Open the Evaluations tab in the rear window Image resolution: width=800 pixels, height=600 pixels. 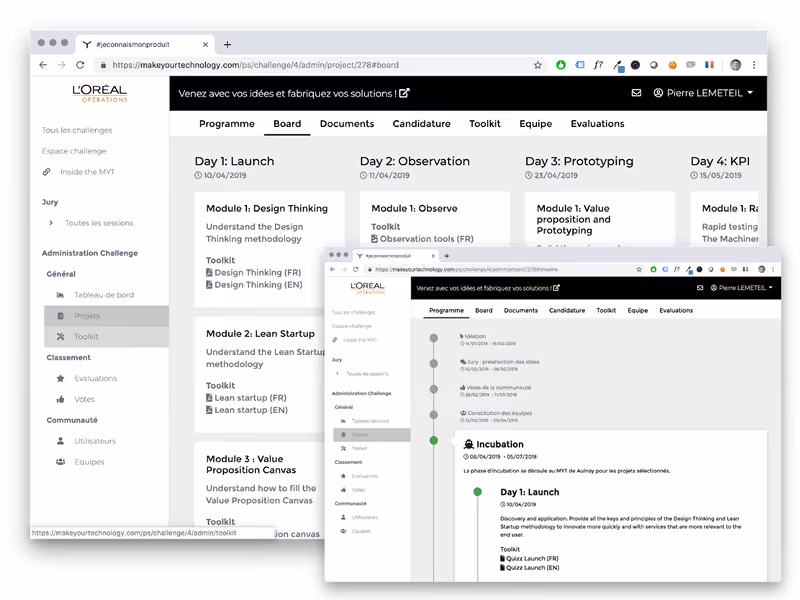(x=597, y=124)
